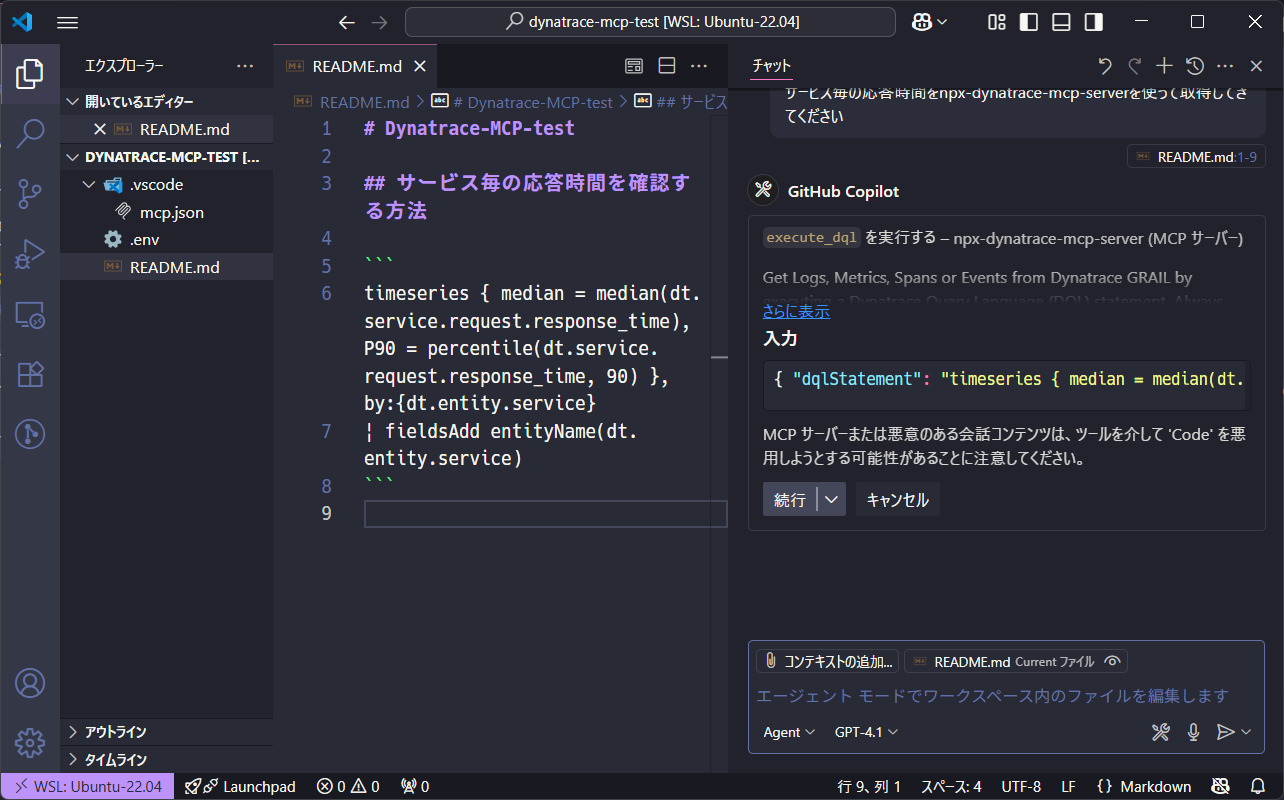Open notifications bell in status bar
Image resolution: width=1284 pixels, height=800 pixels.
pyautogui.click(x=1257, y=786)
